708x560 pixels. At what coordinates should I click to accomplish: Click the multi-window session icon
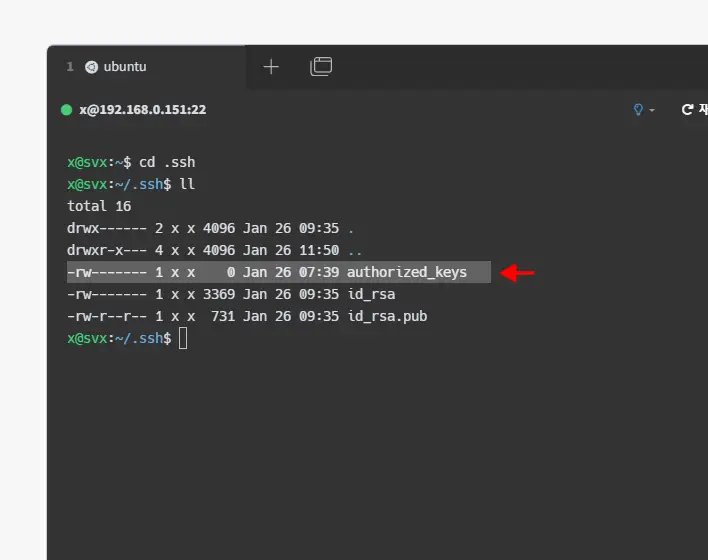tap(321, 67)
